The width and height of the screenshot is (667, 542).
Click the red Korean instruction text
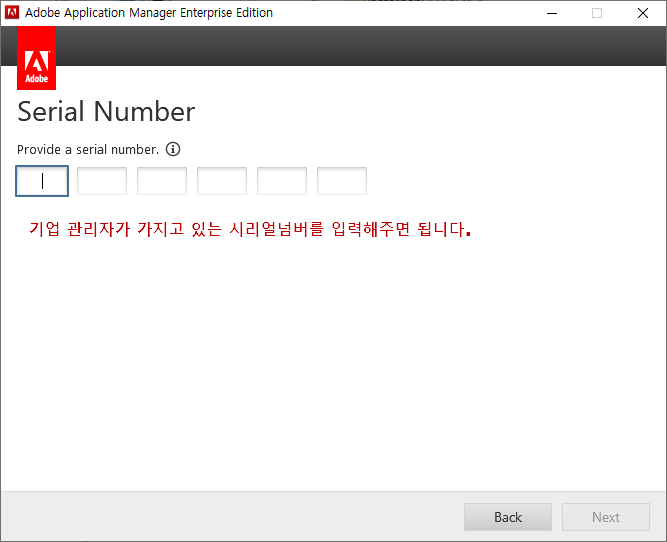(250, 229)
